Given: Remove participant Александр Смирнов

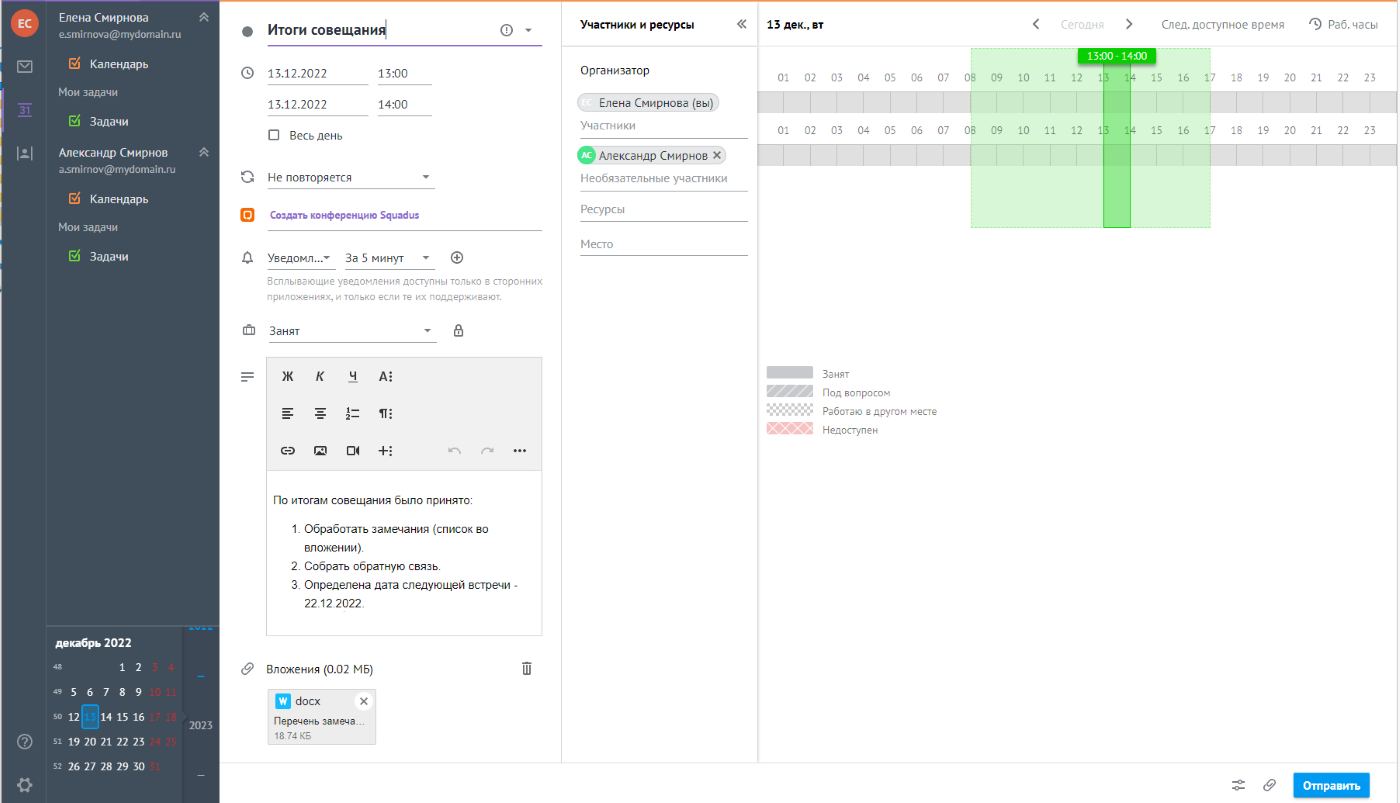Looking at the screenshot, I should (x=717, y=156).
